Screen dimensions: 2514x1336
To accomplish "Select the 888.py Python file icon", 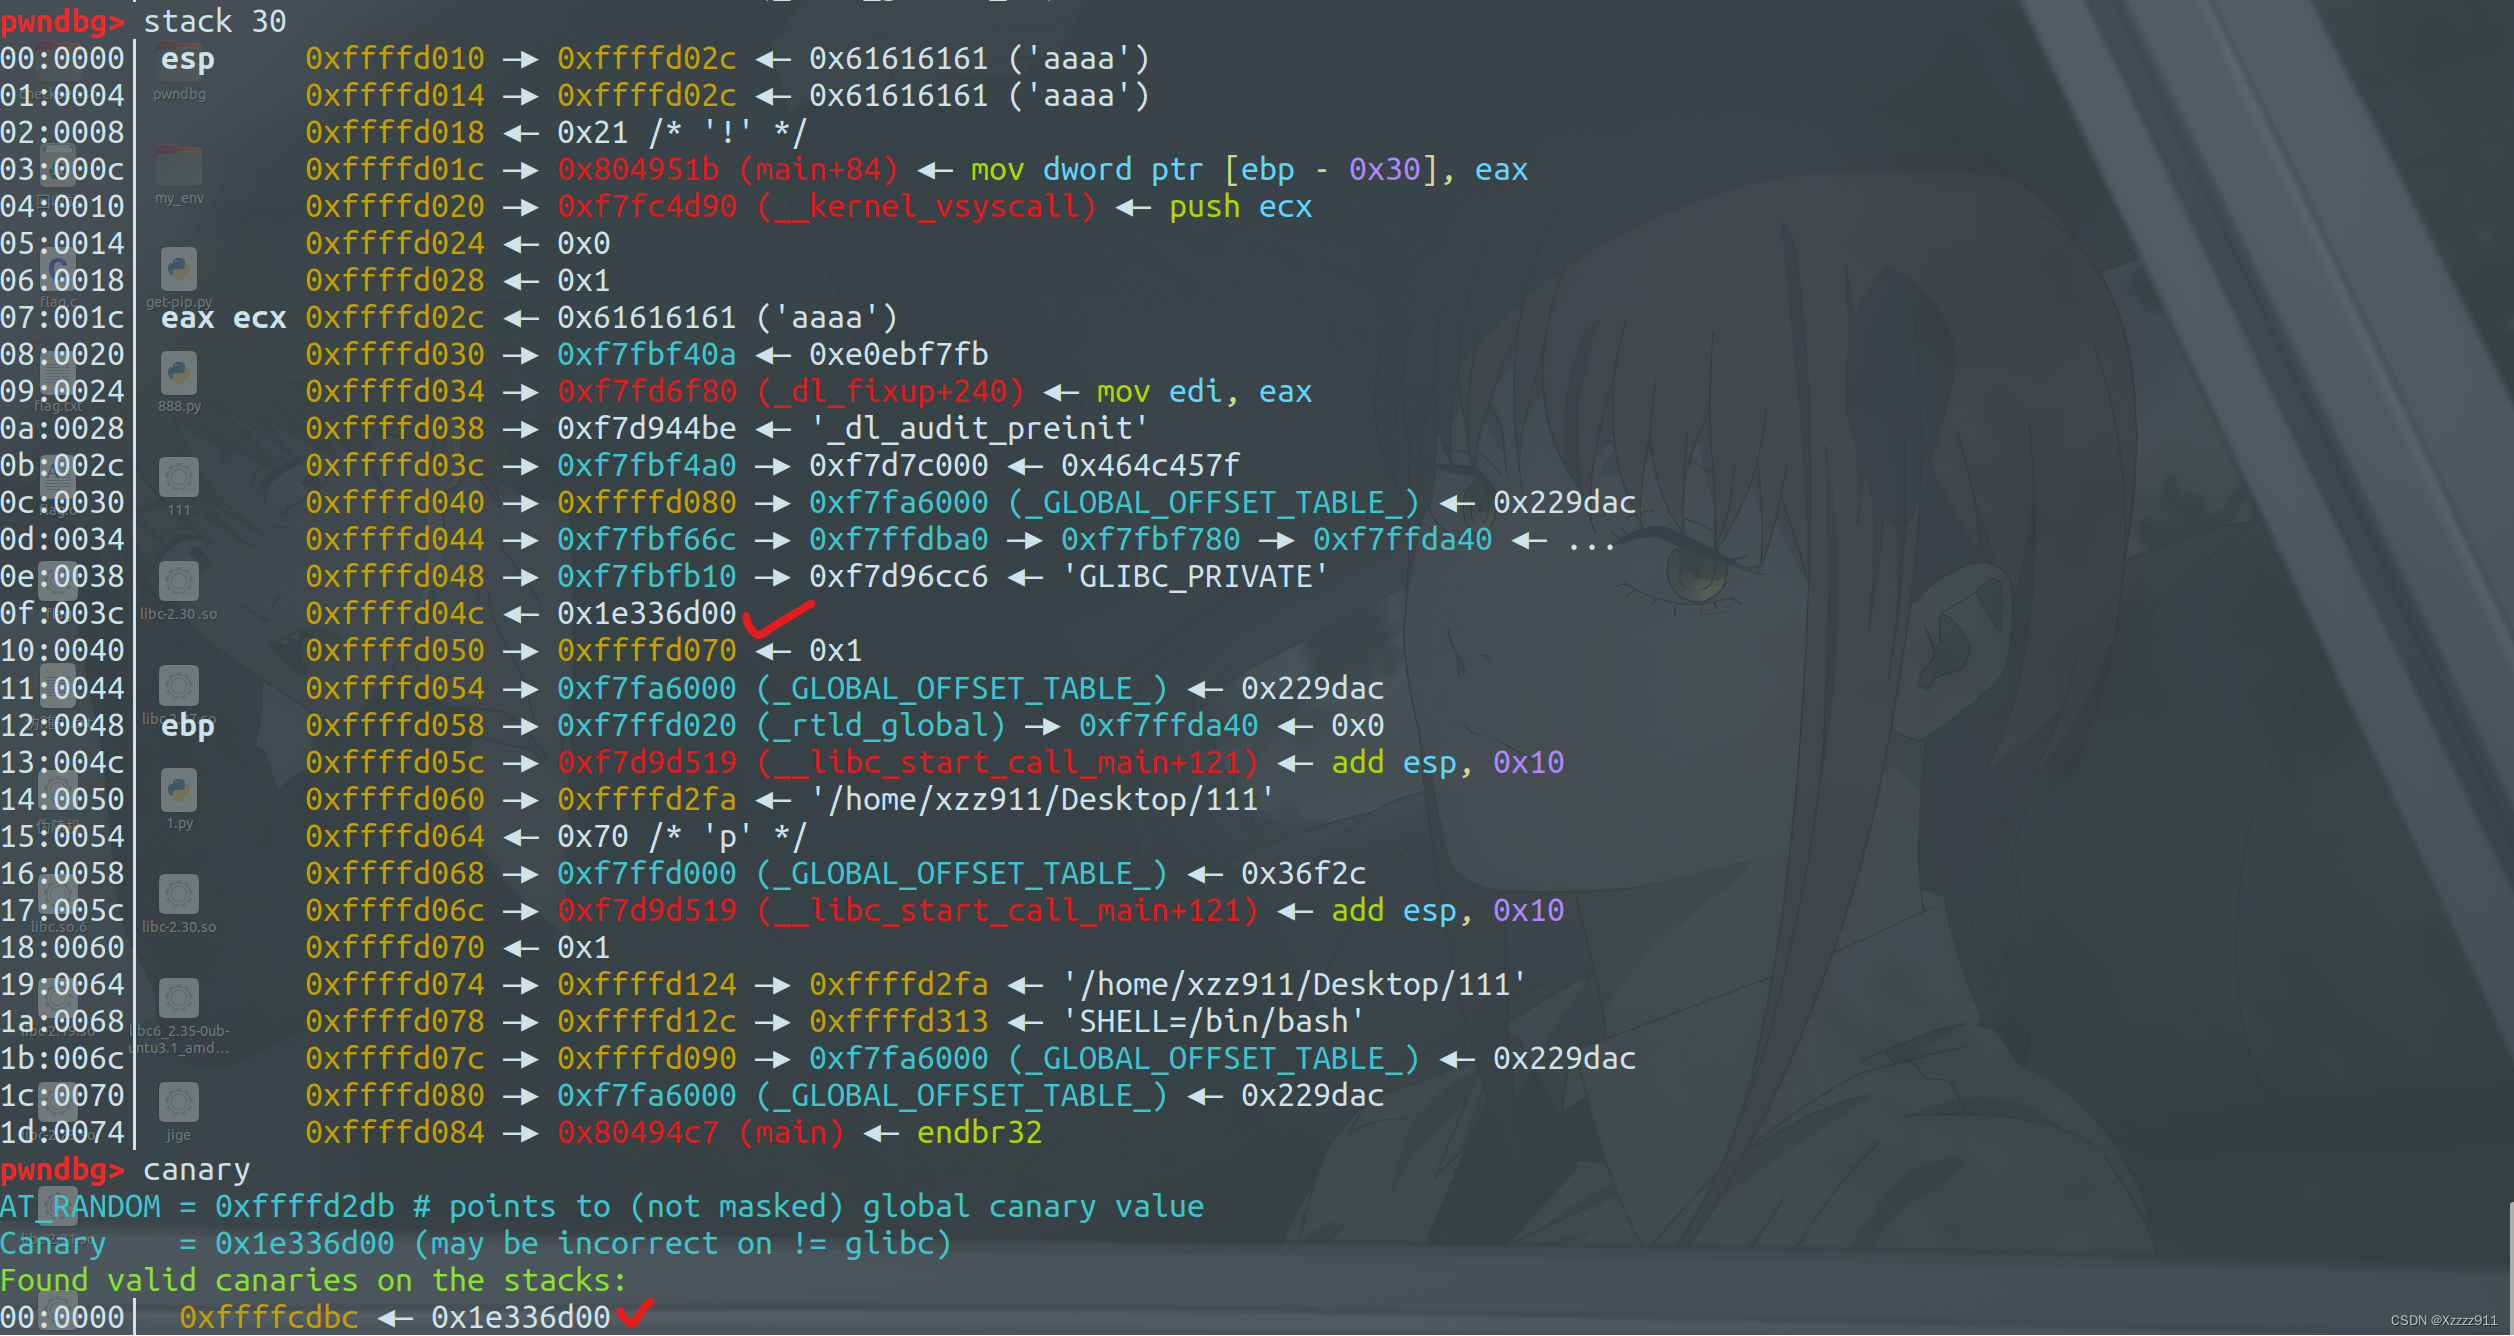I will (x=179, y=374).
